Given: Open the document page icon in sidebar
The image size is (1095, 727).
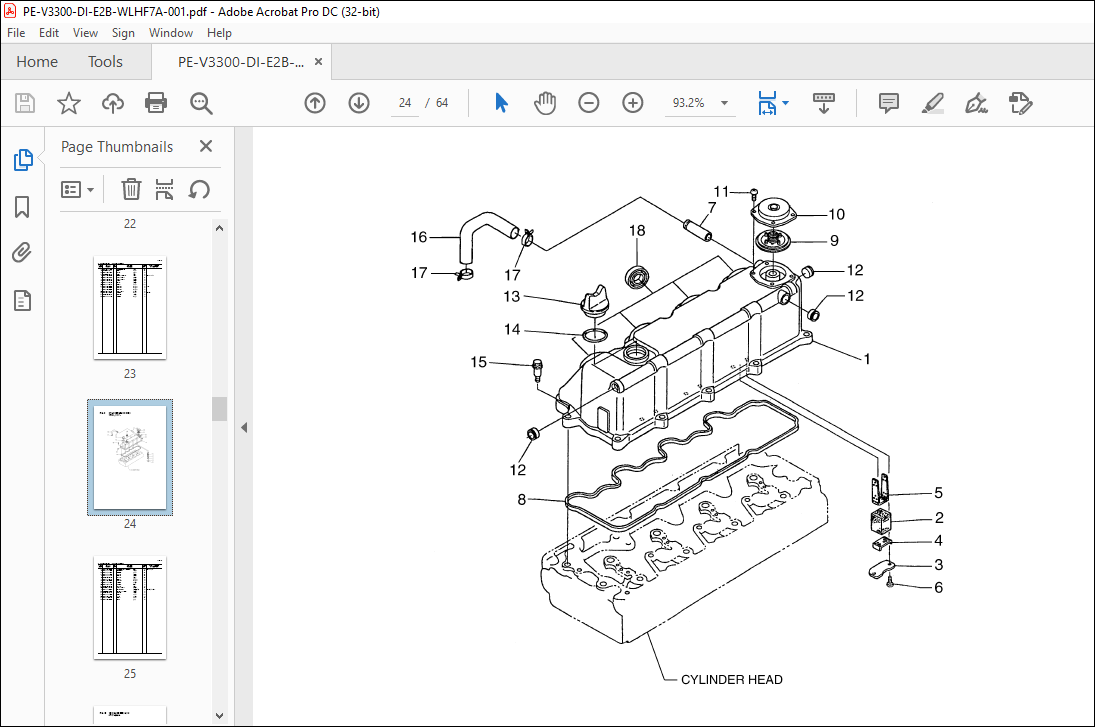Looking at the screenshot, I should tap(22, 300).
